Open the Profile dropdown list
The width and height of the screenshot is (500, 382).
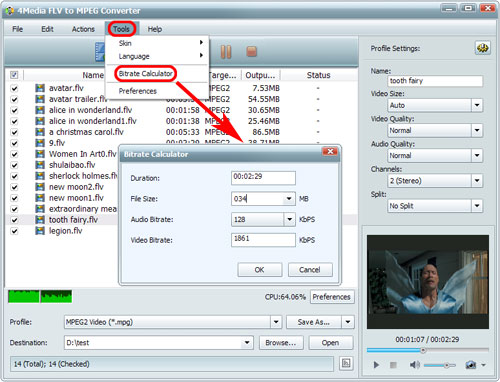[x=276, y=322]
